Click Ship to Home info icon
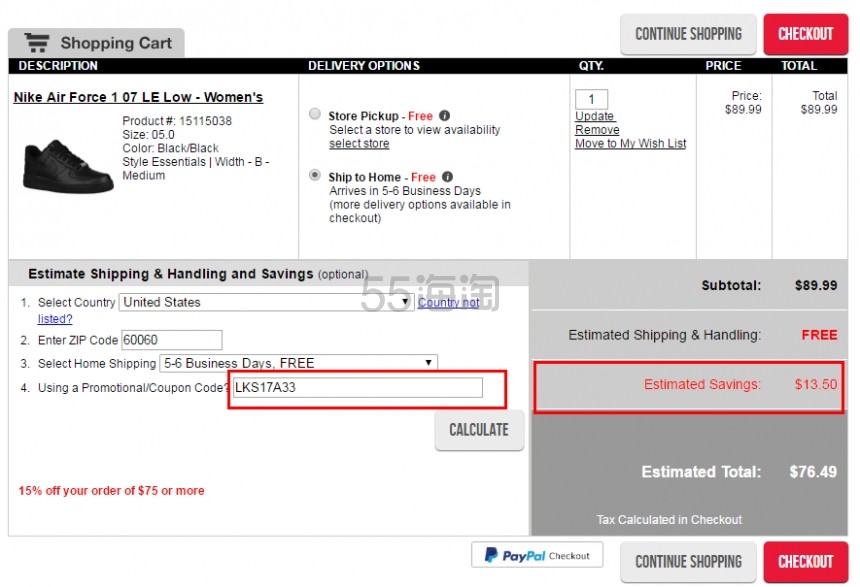The height and width of the screenshot is (587, 860). (x=448, y=177)
